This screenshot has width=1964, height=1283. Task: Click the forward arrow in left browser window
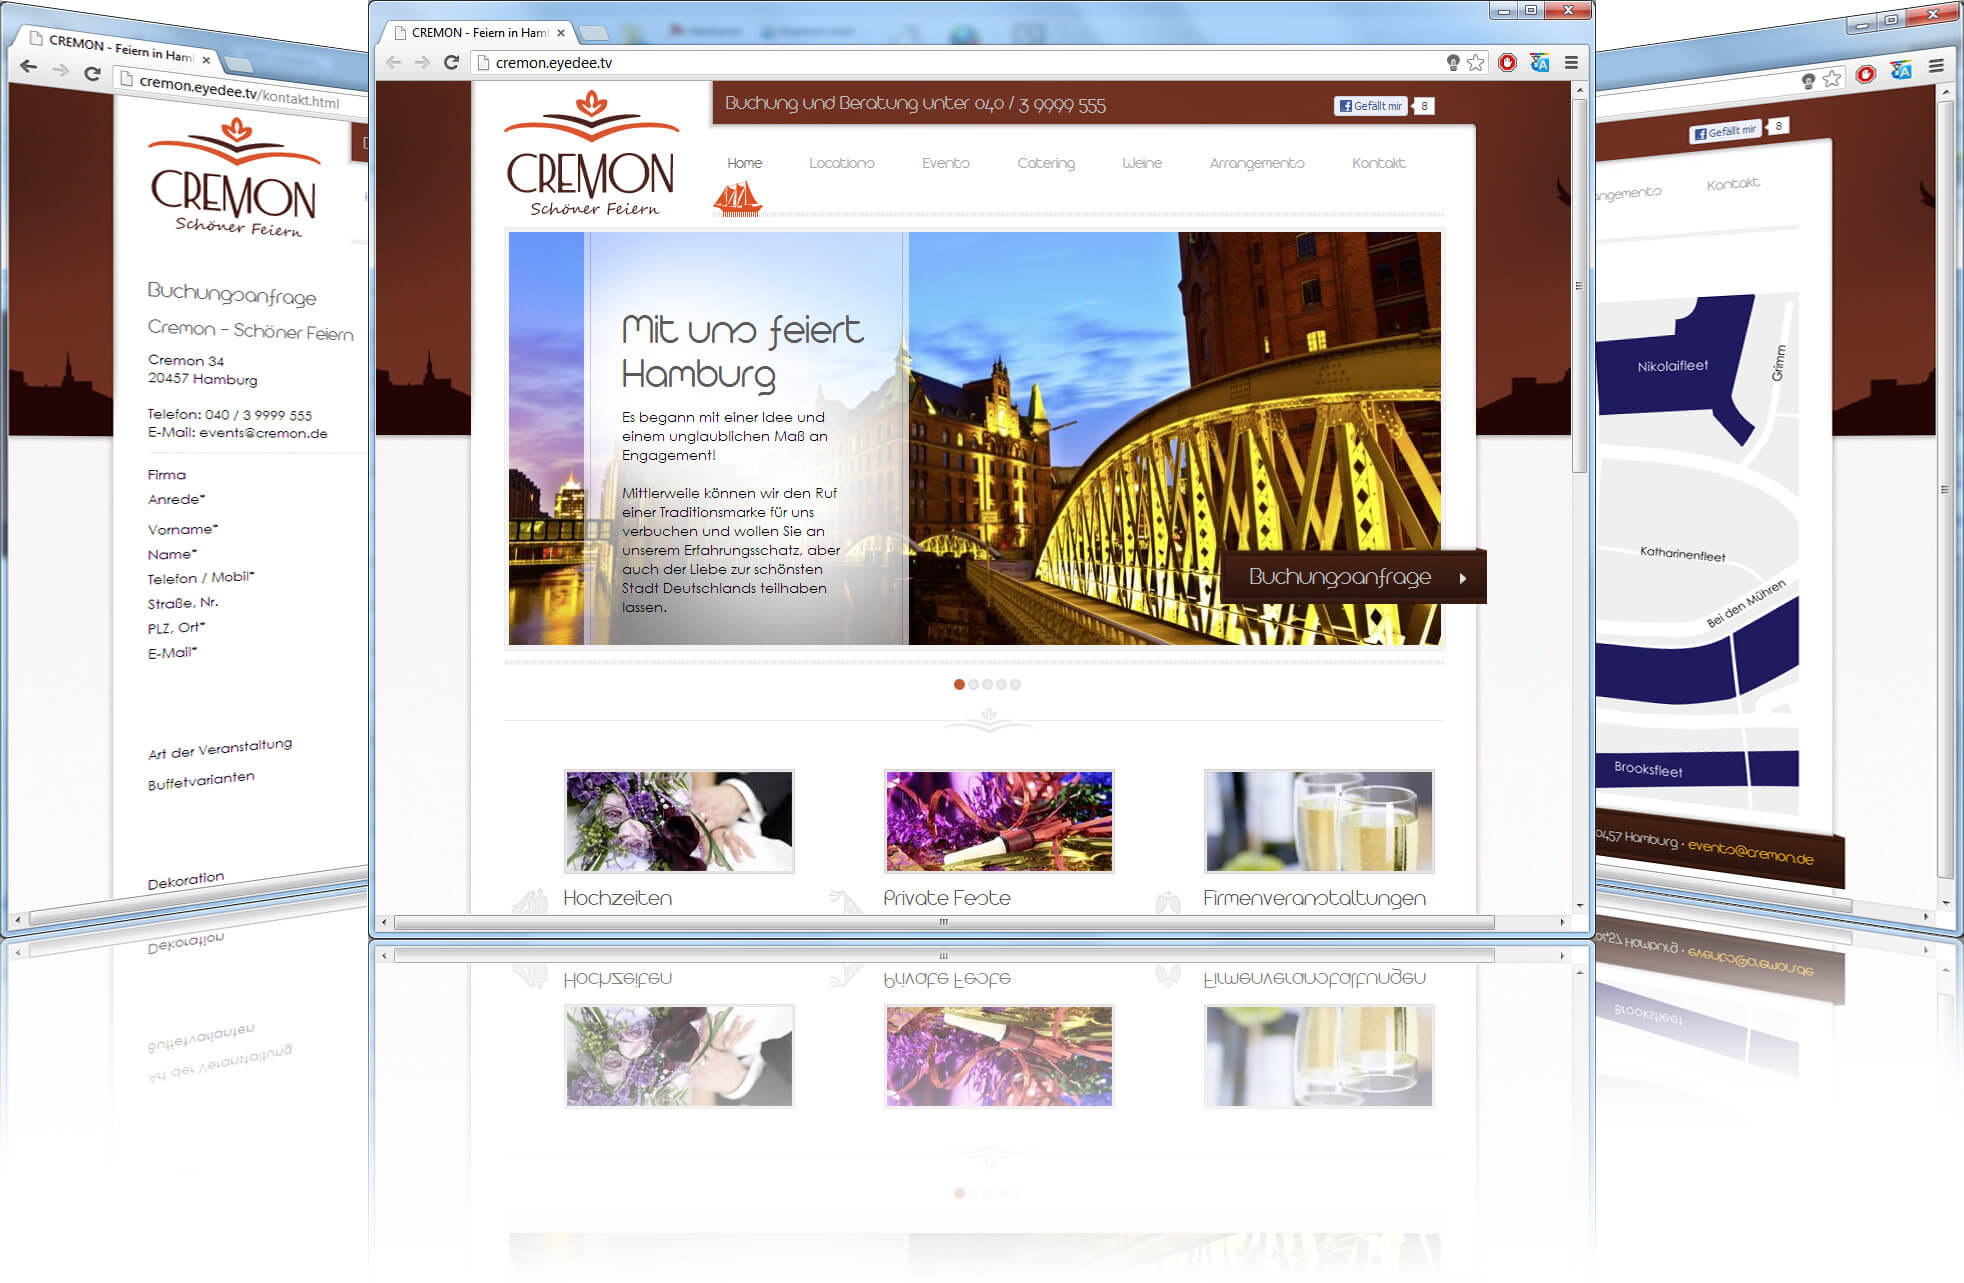[60, 70]
